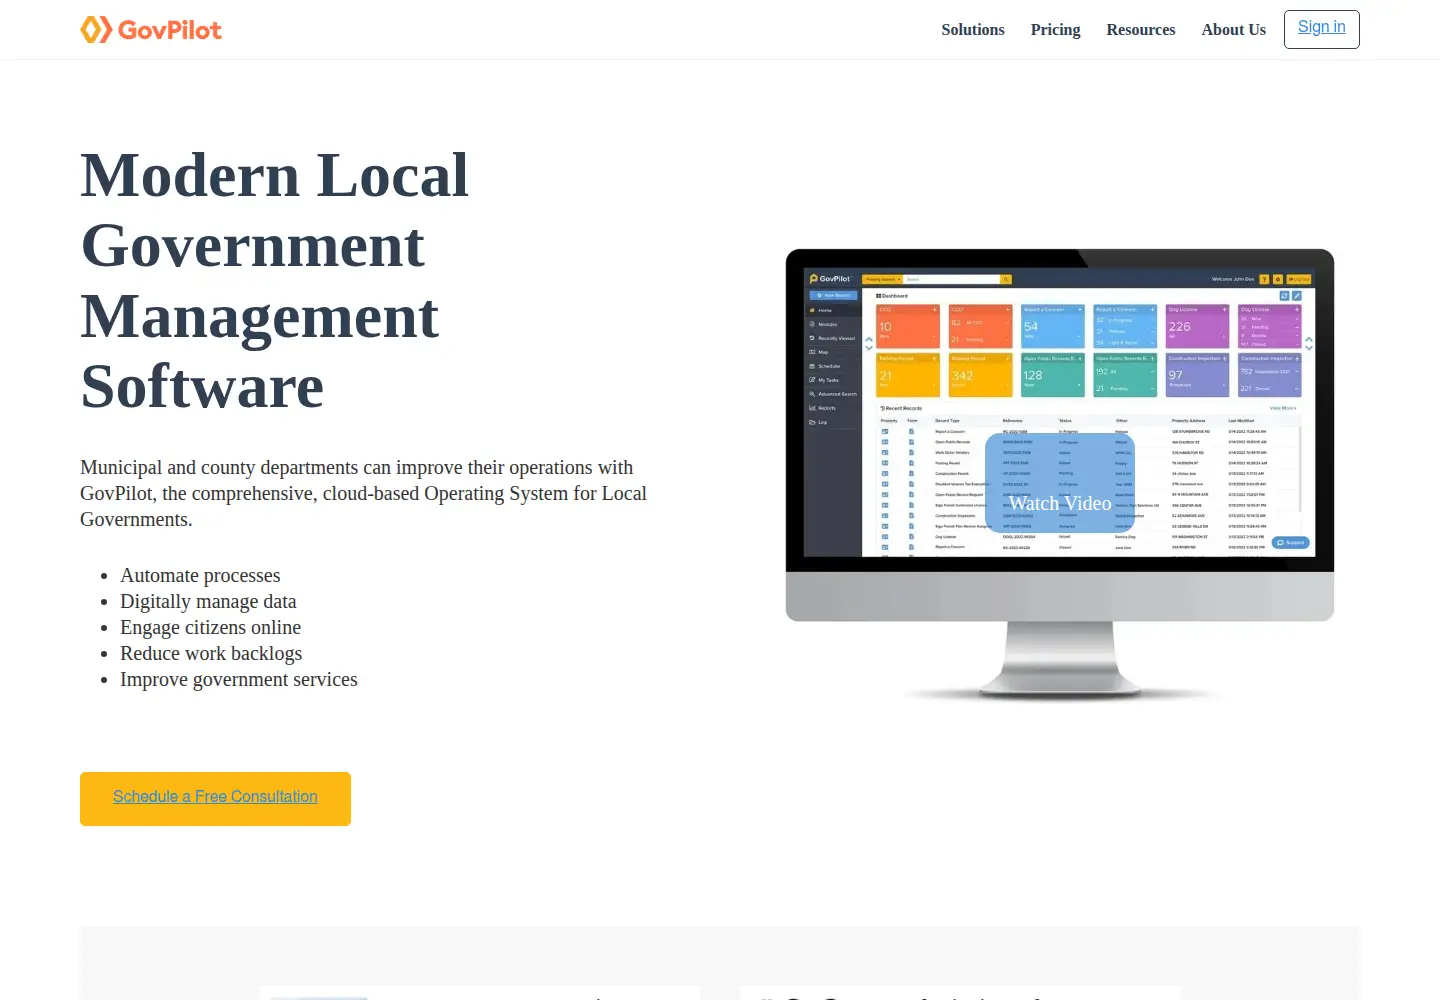Image resolution: width=1440 pixels, height=1000 pixels.
Task: Go to the Pricing page
Action: tap(1055, 30)
